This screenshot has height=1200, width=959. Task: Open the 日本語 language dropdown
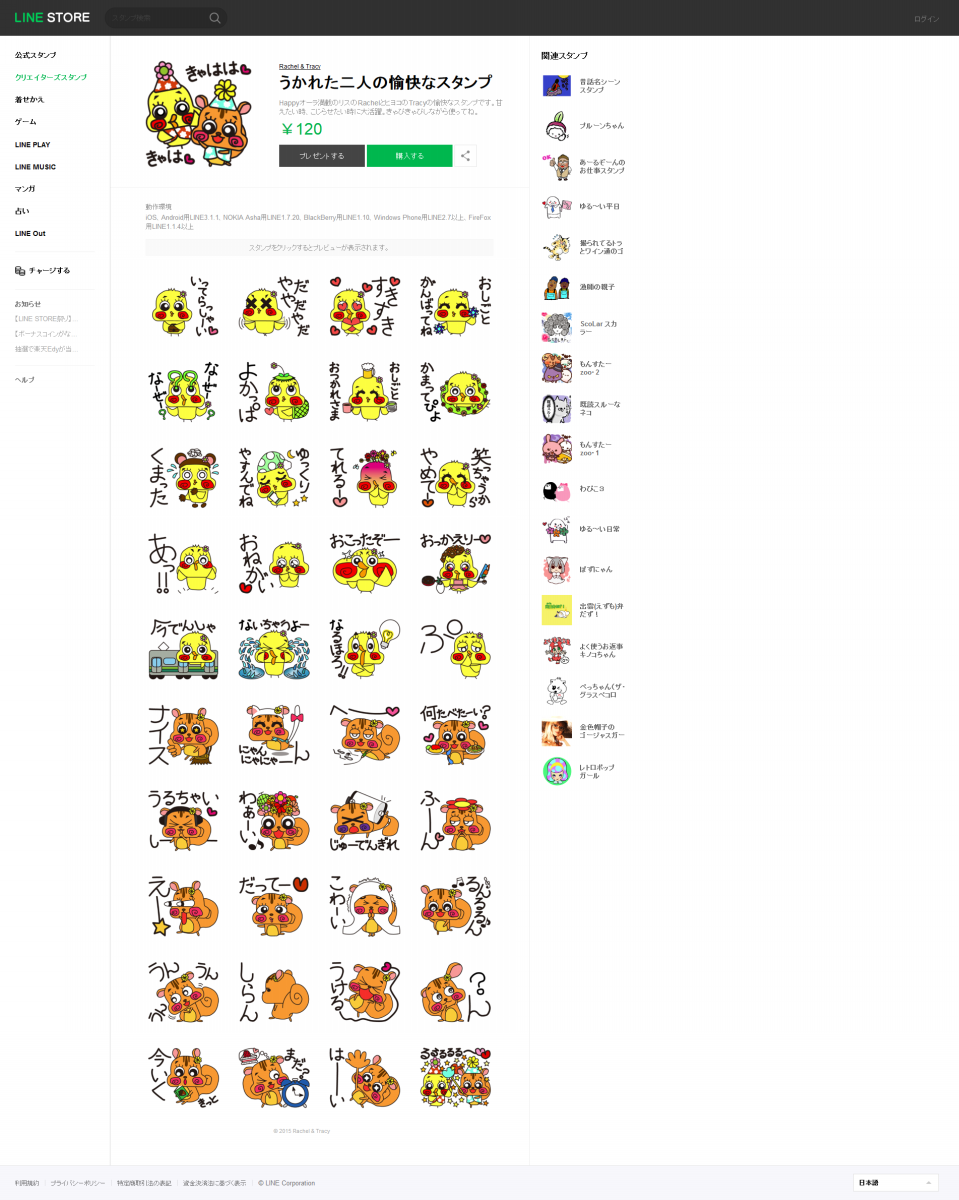[x=896, y=1183]
